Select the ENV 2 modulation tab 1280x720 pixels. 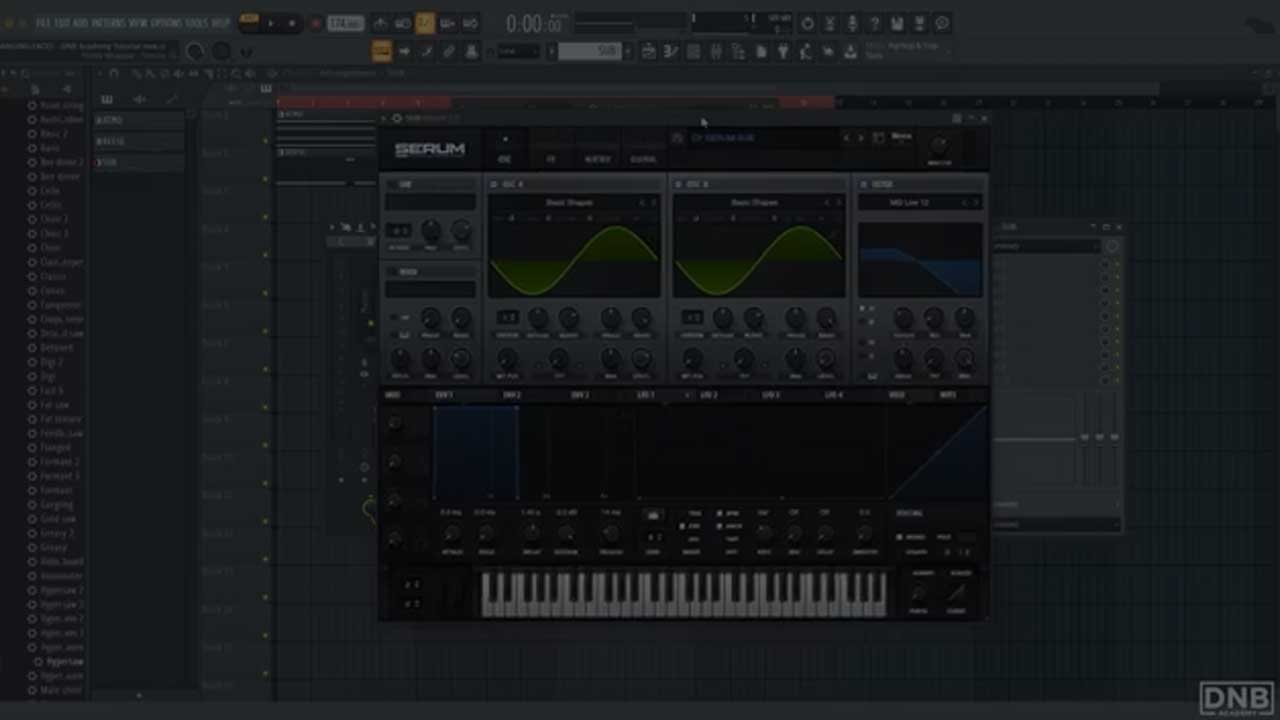point(512,395)
